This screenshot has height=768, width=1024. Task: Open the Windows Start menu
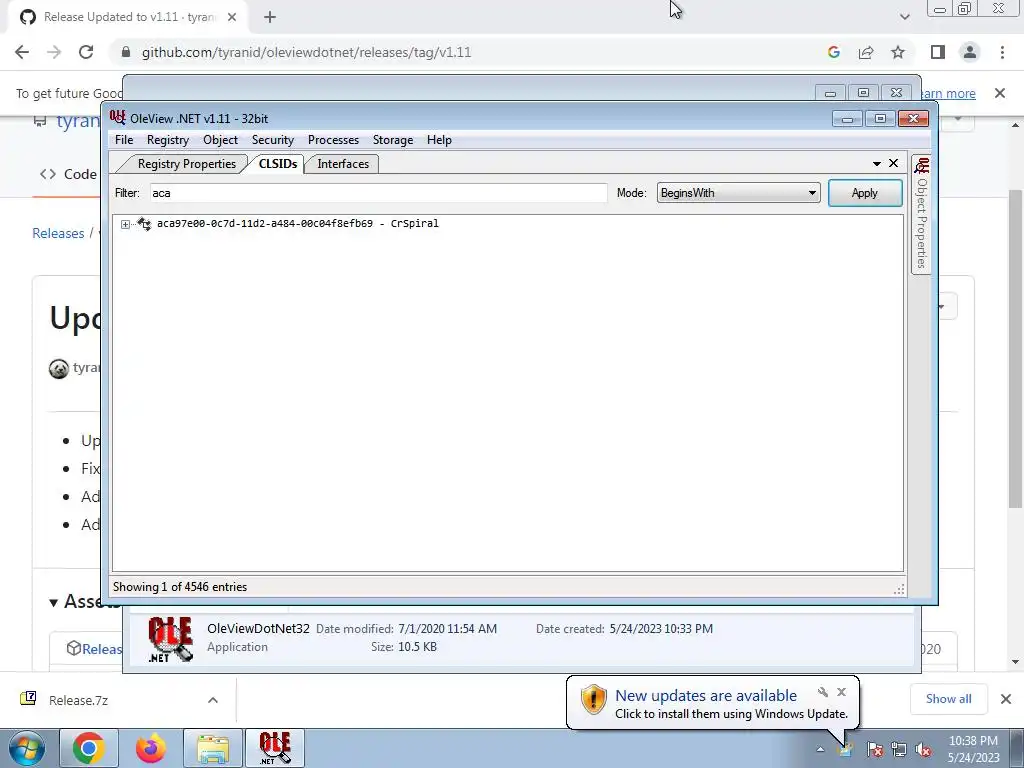click(26, 748)
